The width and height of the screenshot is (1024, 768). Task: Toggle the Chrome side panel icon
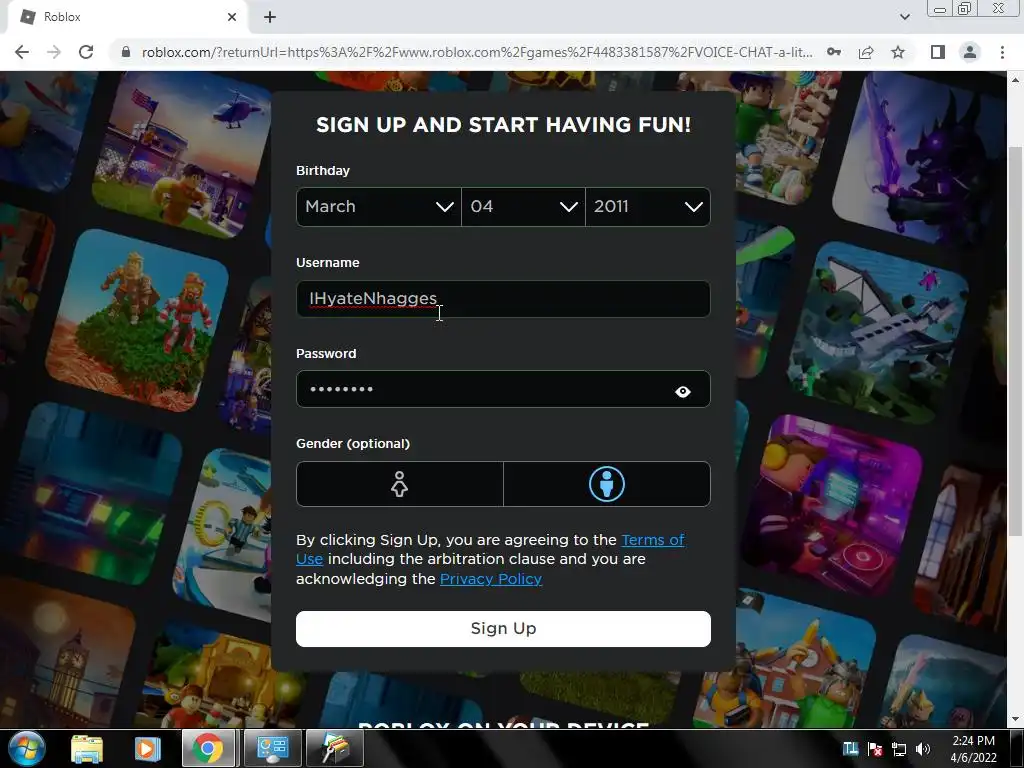click(938, 52)
